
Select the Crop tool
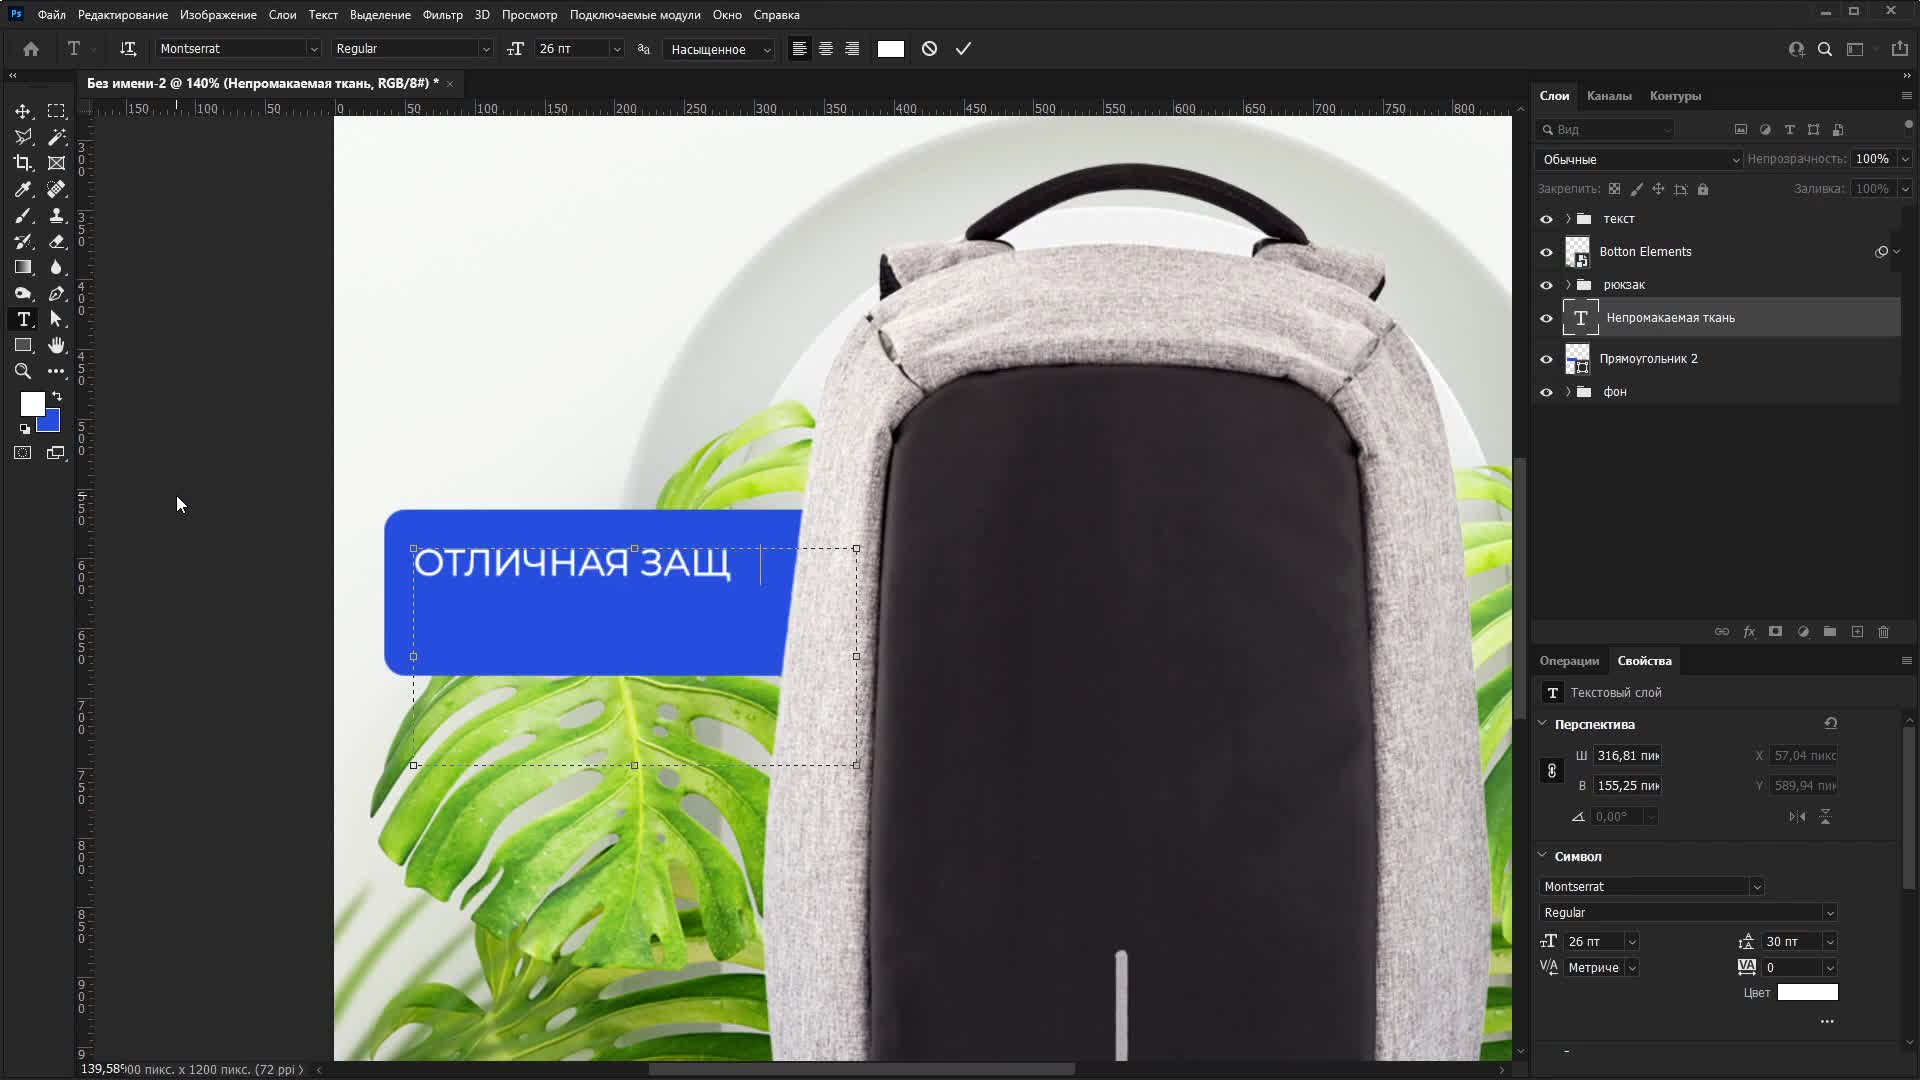click(x=23, y=163)
